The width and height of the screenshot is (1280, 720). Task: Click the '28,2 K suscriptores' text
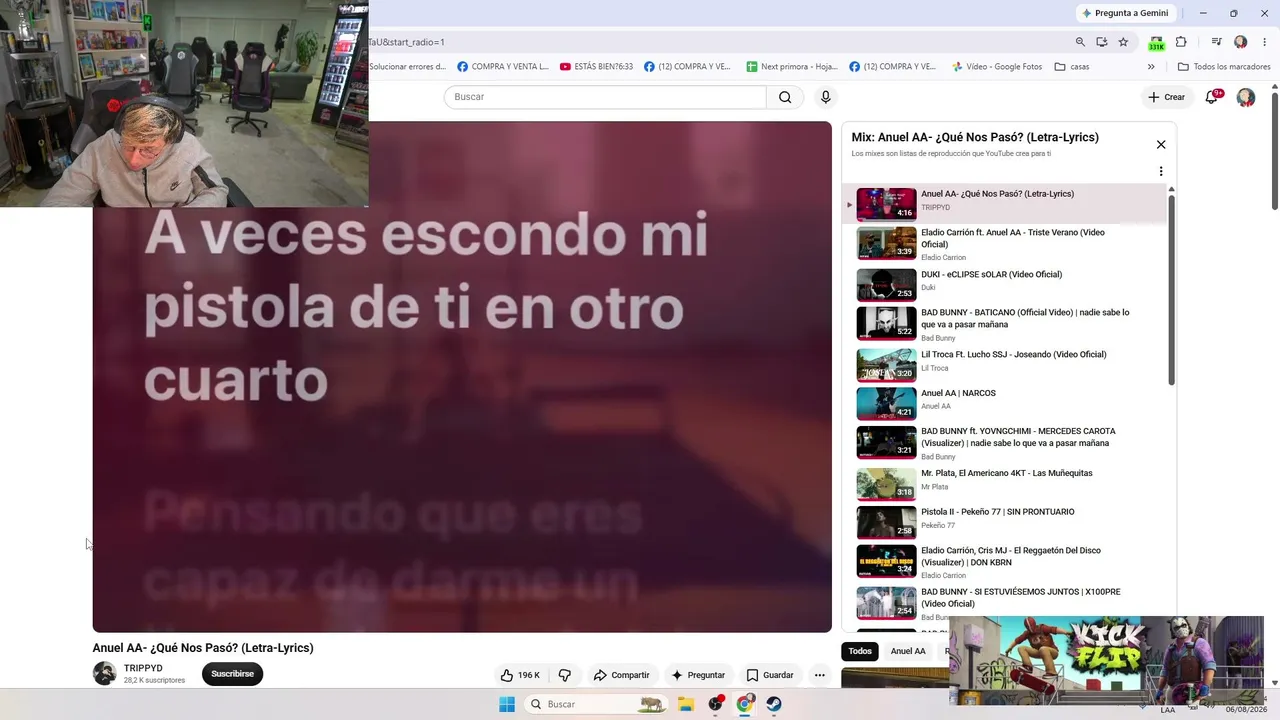[154, 681]
